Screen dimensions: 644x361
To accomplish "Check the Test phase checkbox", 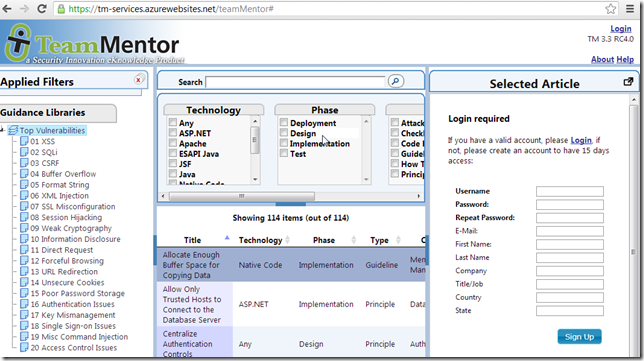I will [284, 153].
